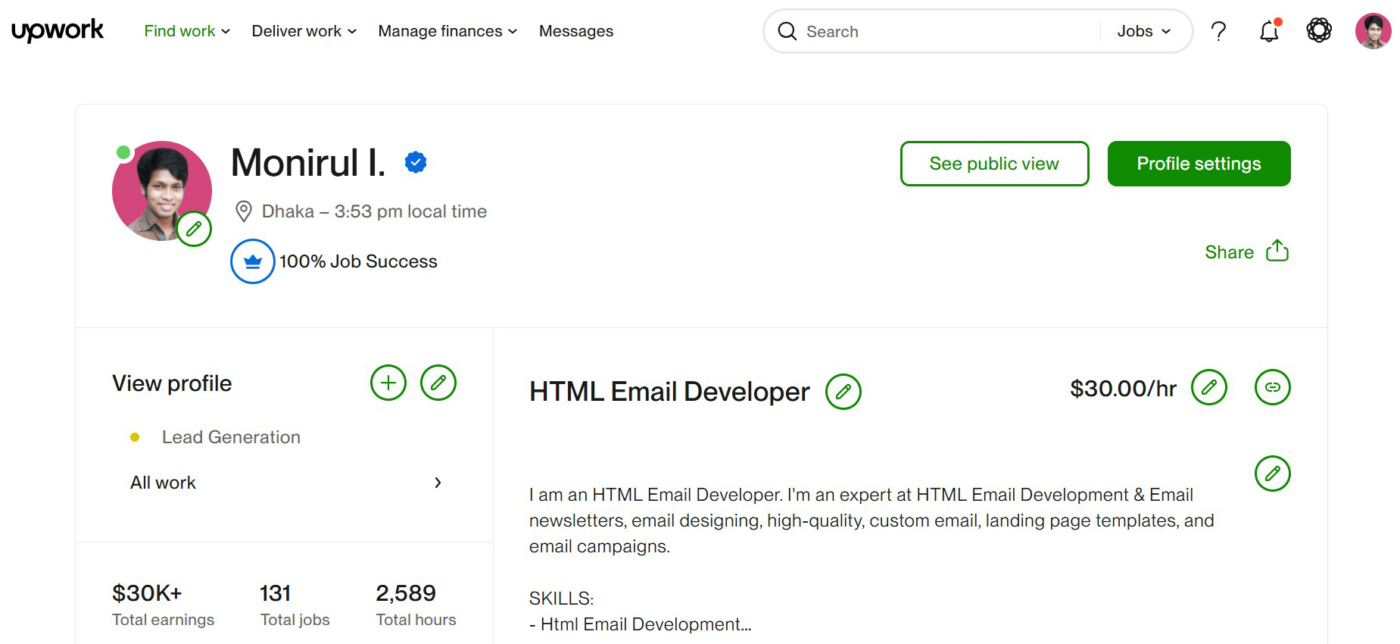1400x644 pixels.
Task: Open Profile settings
Action: click(1198, 163)
